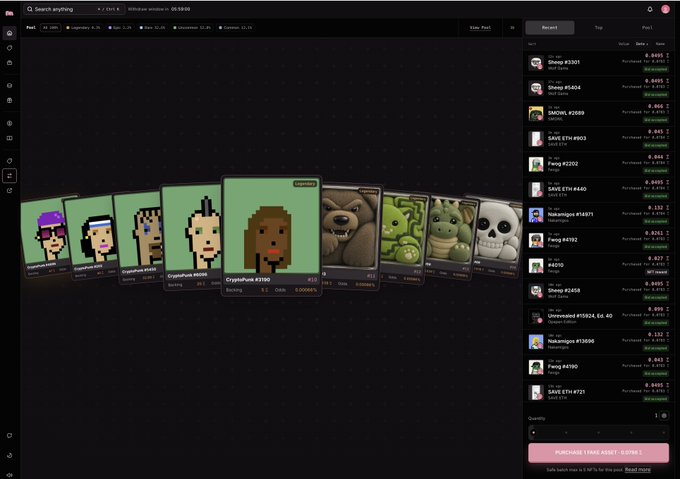Sort the list by Date
Screen dimensions: 680x479
pyautogui.click(x=641, y=44)
